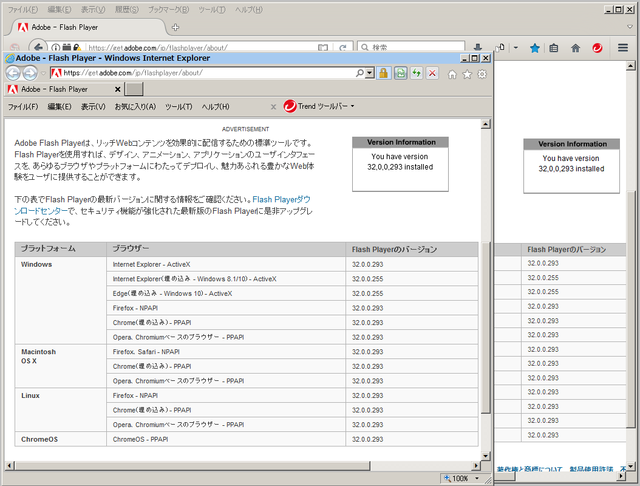
Task: Open the IE 100% zoom level dropdown
Action: coord(476,478)
